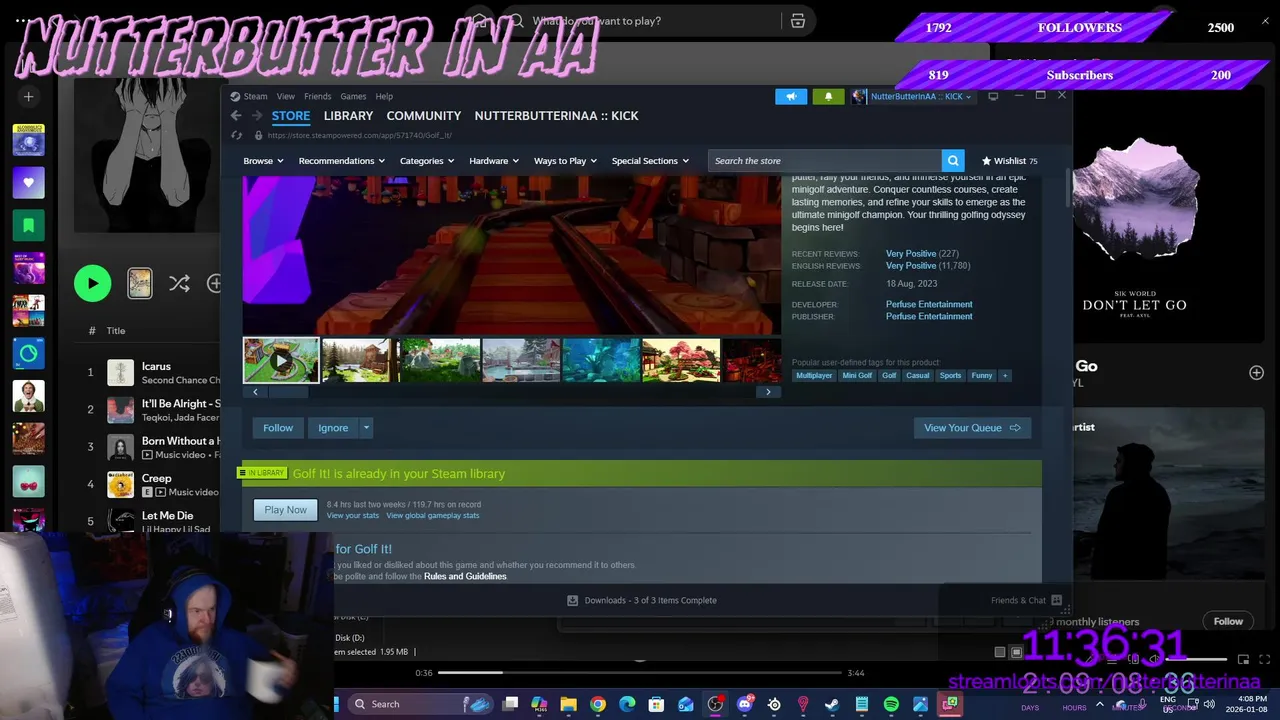Click View Your Queue button
The image size is (1280, 720).
pyautogui.click(x=972, y=428)
